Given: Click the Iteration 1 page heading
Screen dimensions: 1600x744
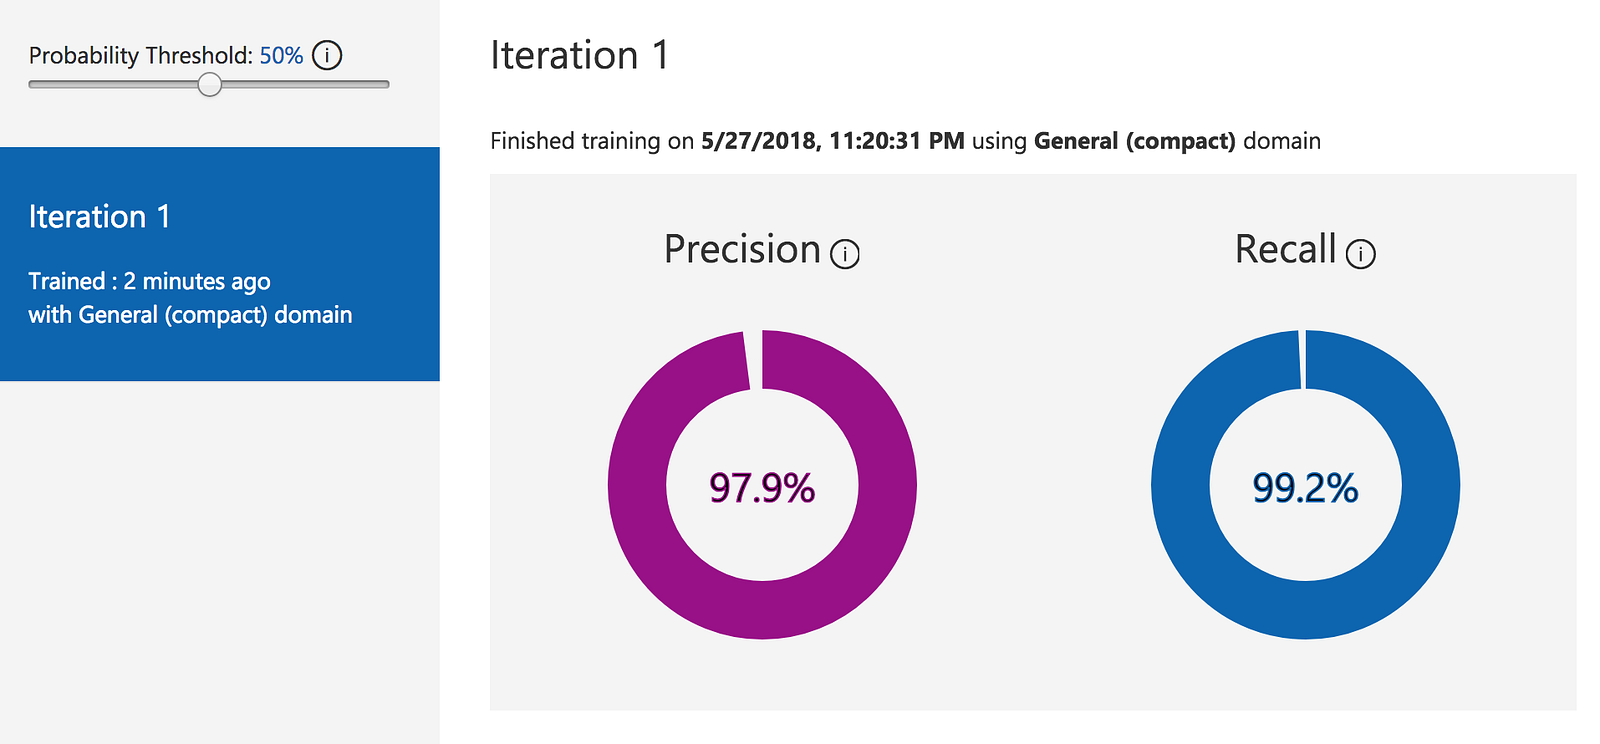Looking at the screenshot, I should pos(579,55).
